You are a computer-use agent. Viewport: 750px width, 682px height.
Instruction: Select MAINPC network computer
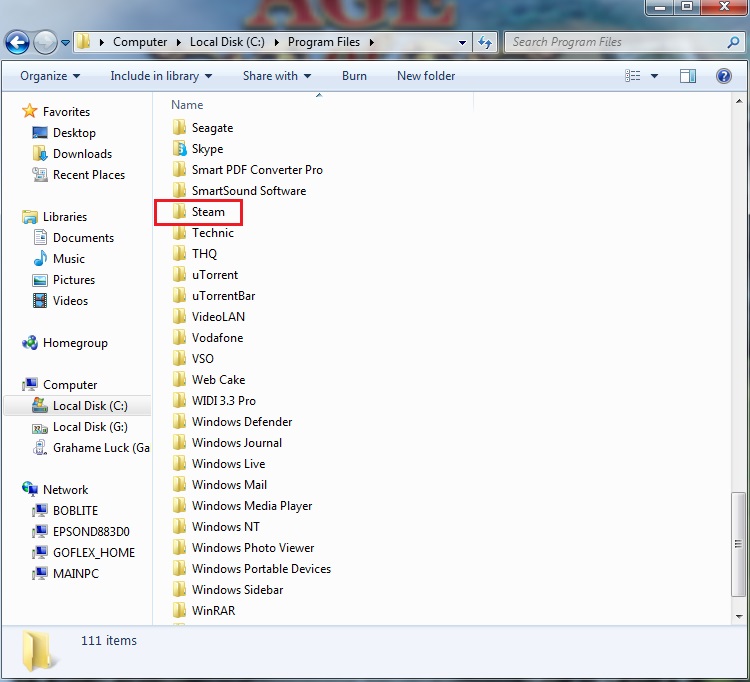[x=76, y=573]
